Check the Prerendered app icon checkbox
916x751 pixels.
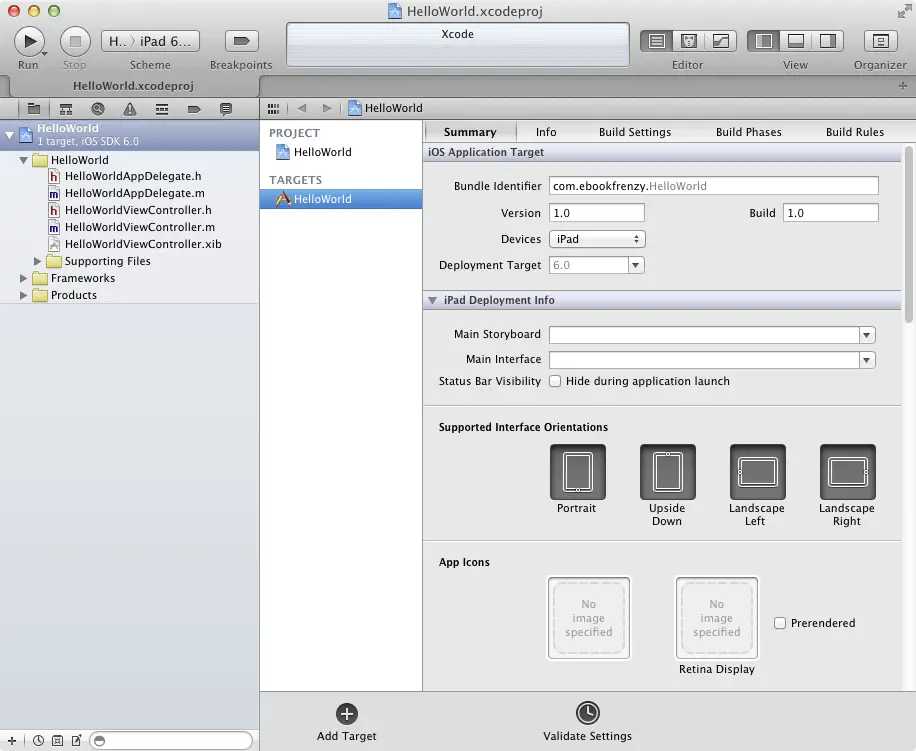pos(780,623)
